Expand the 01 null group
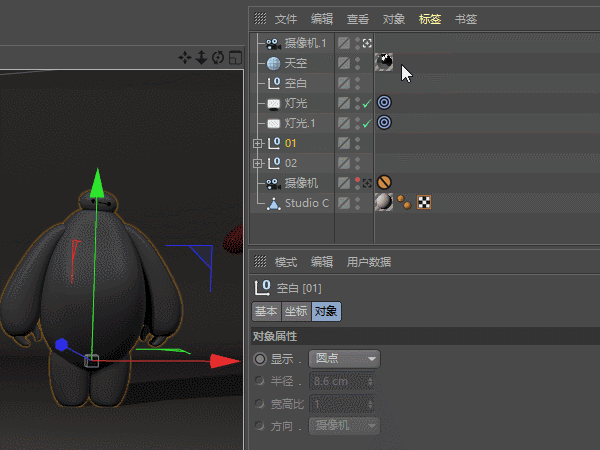Viewport: 600px width, 450px height. point(258,143)
